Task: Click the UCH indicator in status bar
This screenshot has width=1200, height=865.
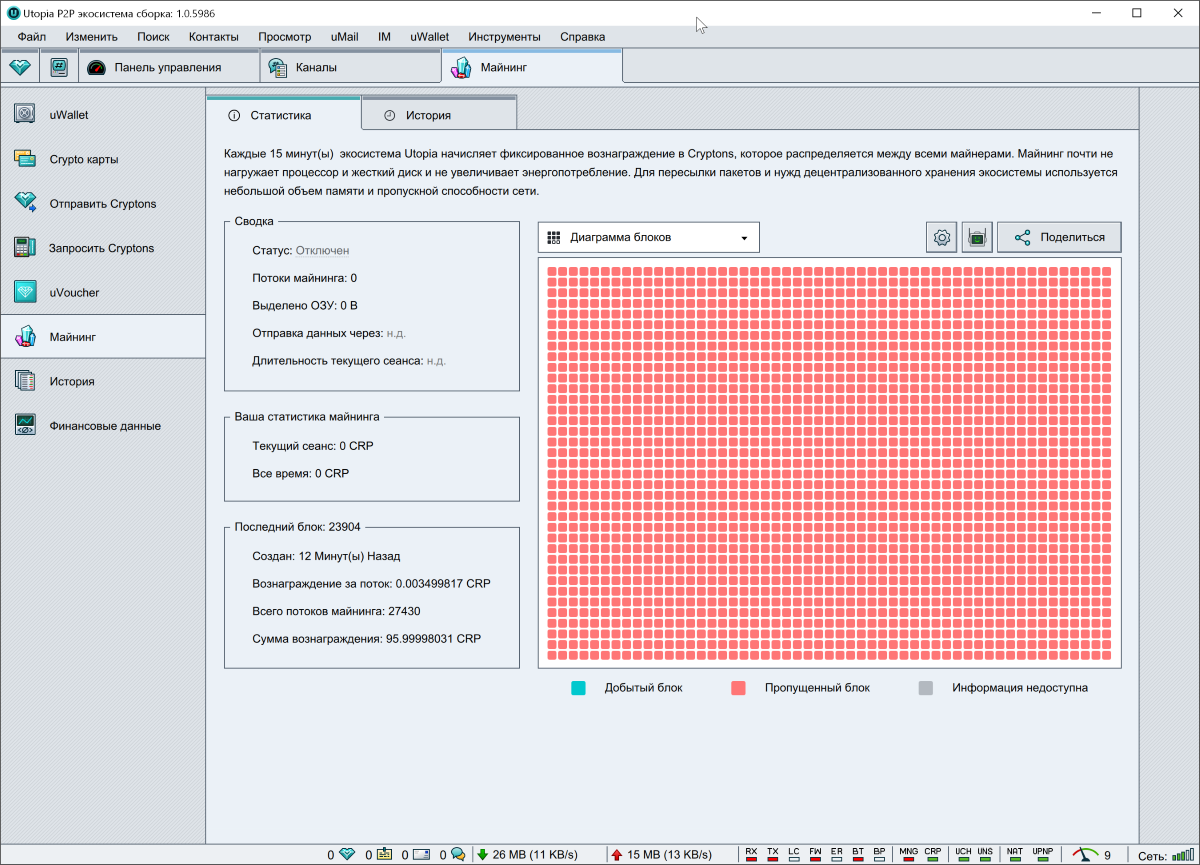Action: [x=963, y=854]
